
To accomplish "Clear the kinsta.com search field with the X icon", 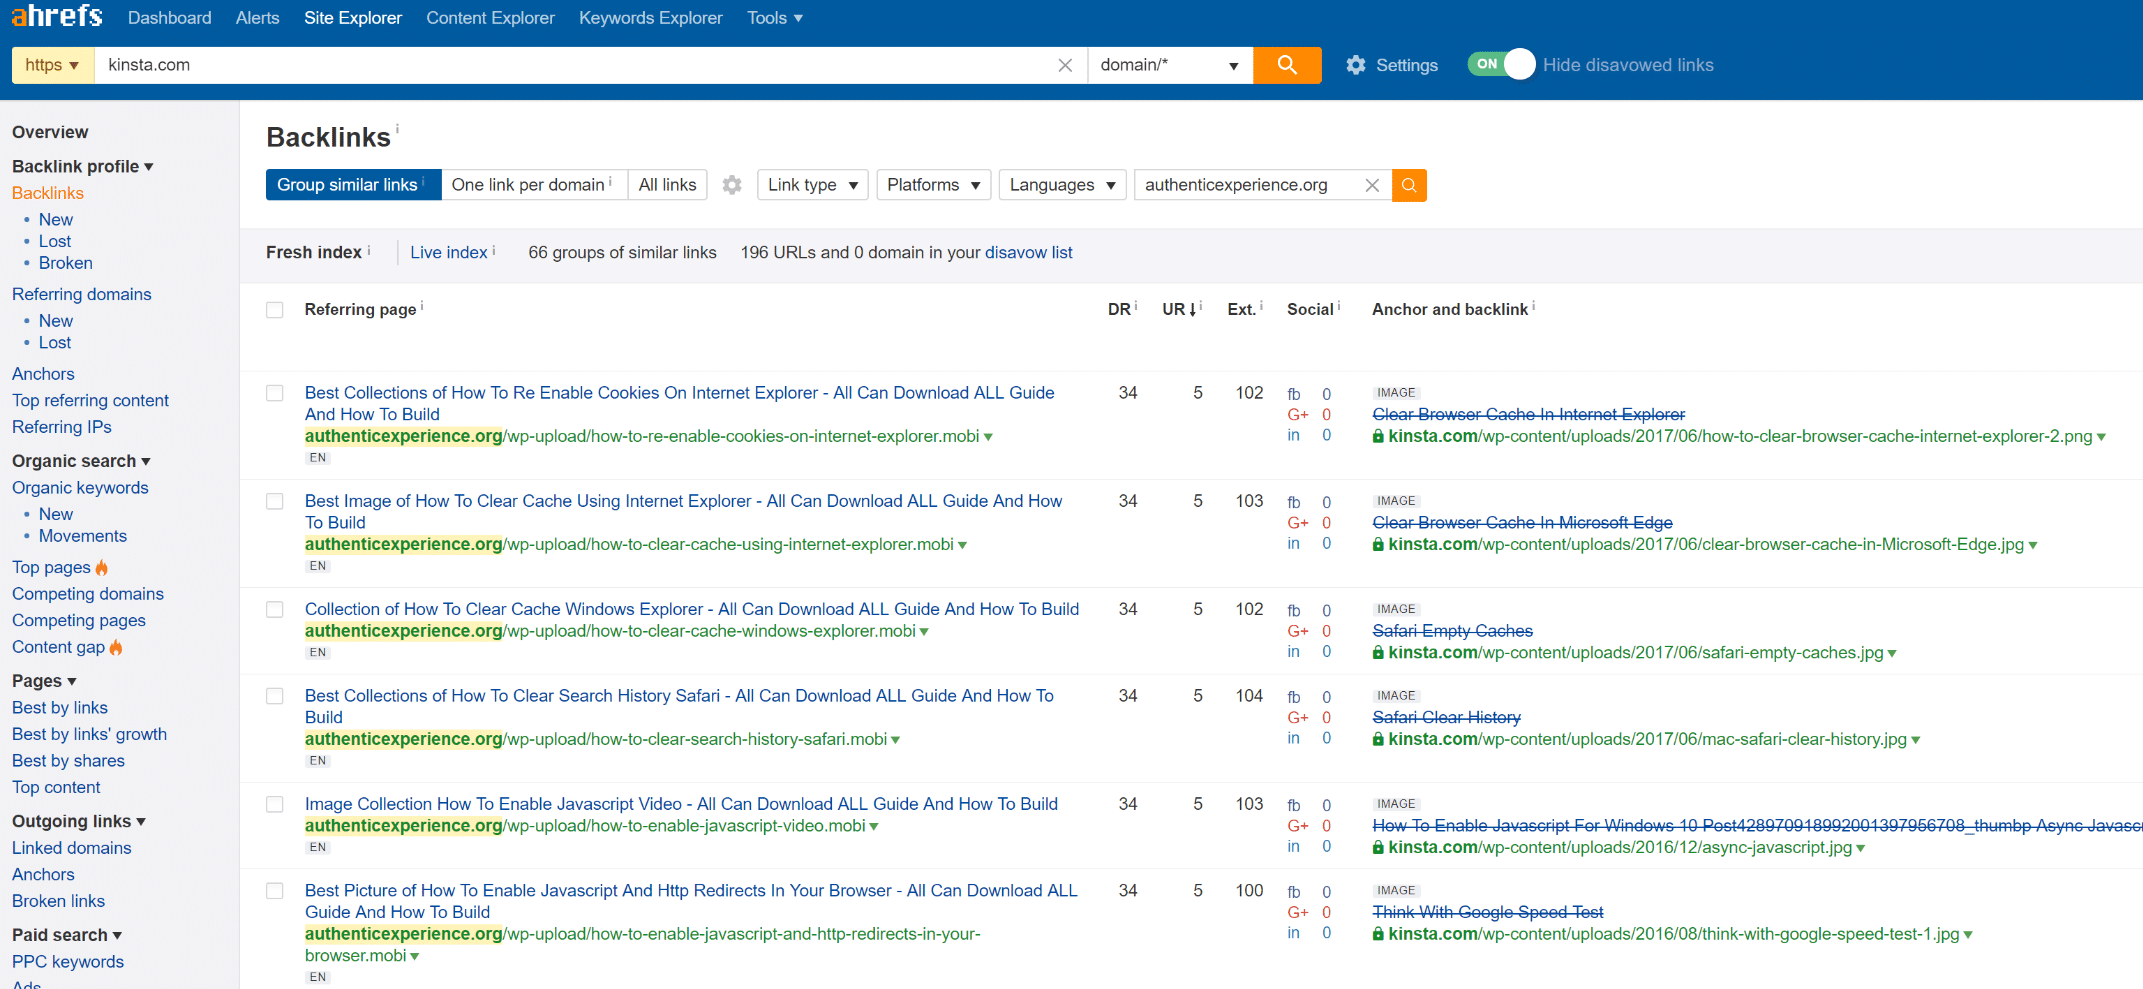I will (1064, 64).
